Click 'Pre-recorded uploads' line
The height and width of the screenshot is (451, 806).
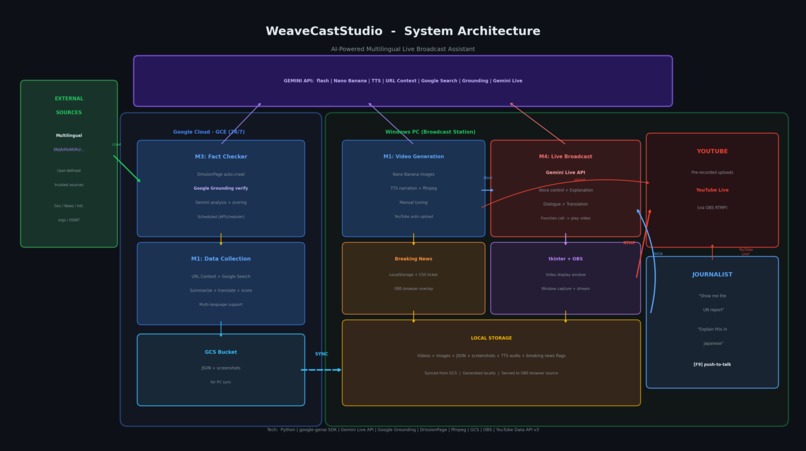pyautogui.click(x=712, y=173)
